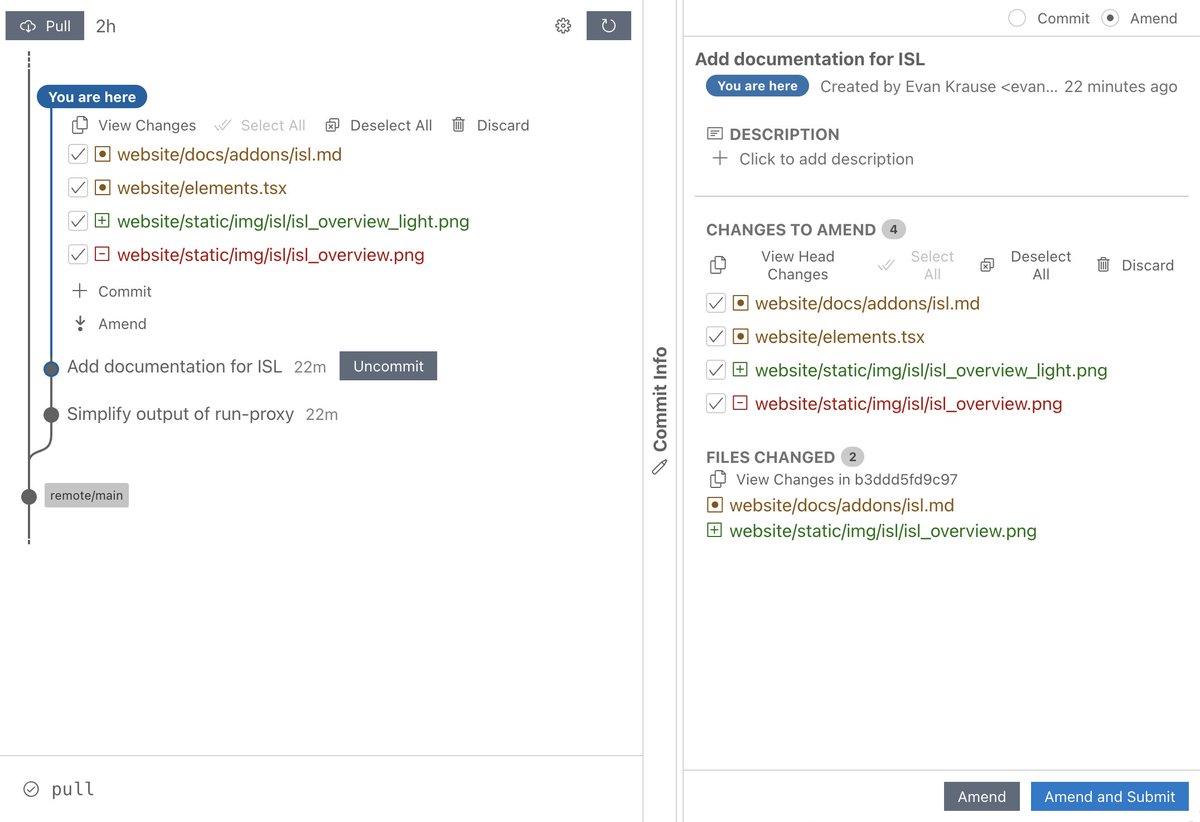Image resolution: width=1200 pixels, height=822 pixels.
Task: Click the Uncommit button
Action: (x=388, y=366)
